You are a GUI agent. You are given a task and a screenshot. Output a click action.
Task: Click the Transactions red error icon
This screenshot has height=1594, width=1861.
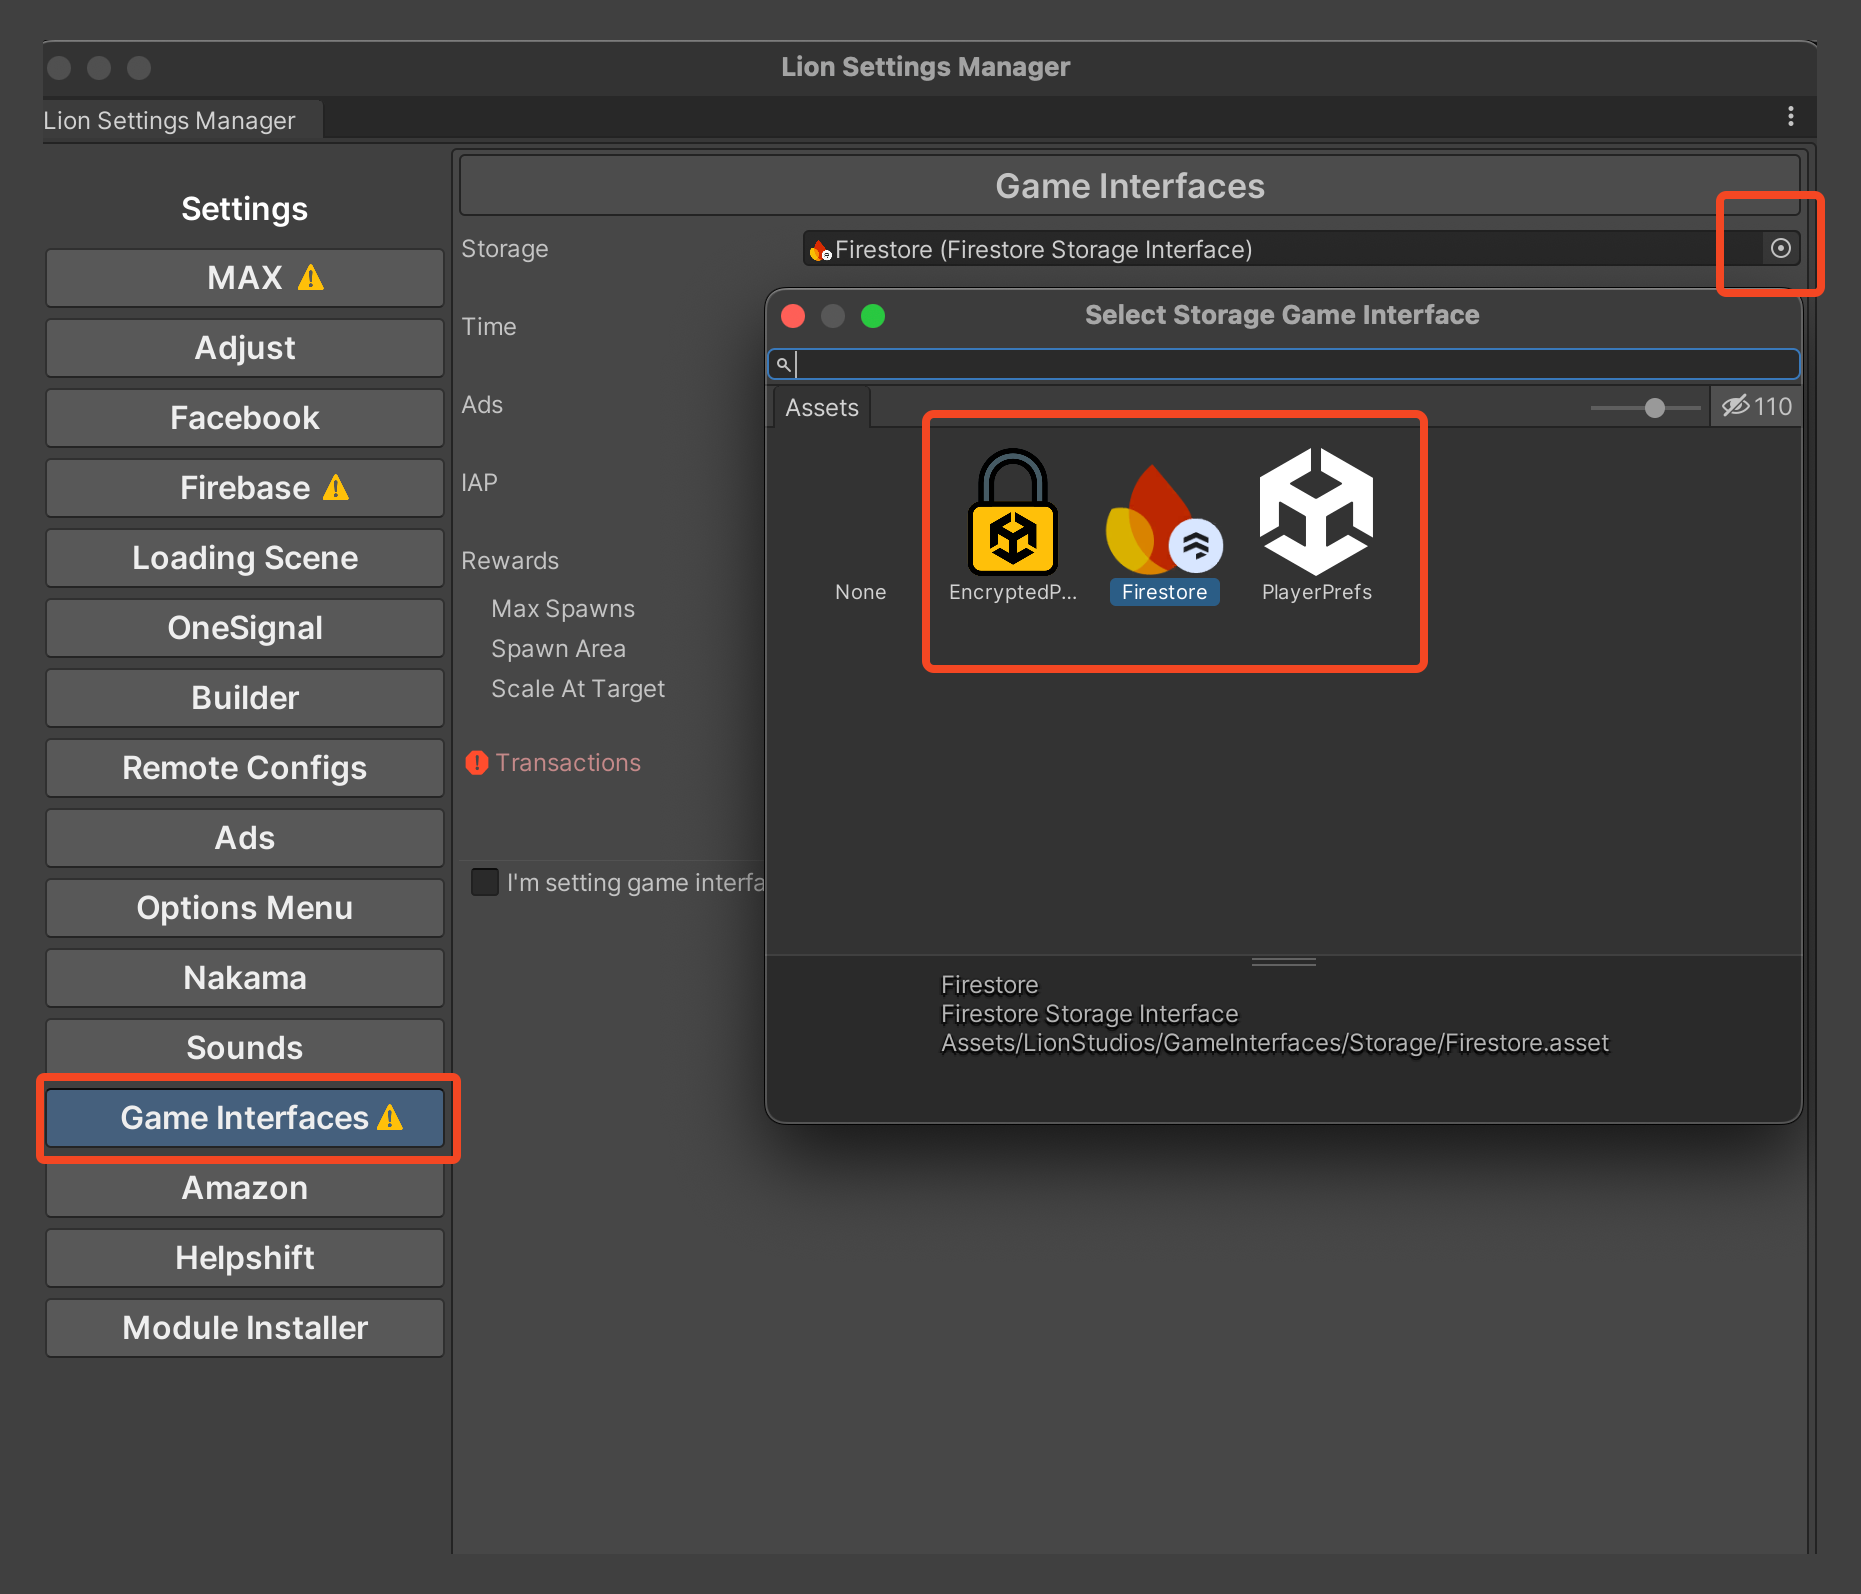pos(477,763)
